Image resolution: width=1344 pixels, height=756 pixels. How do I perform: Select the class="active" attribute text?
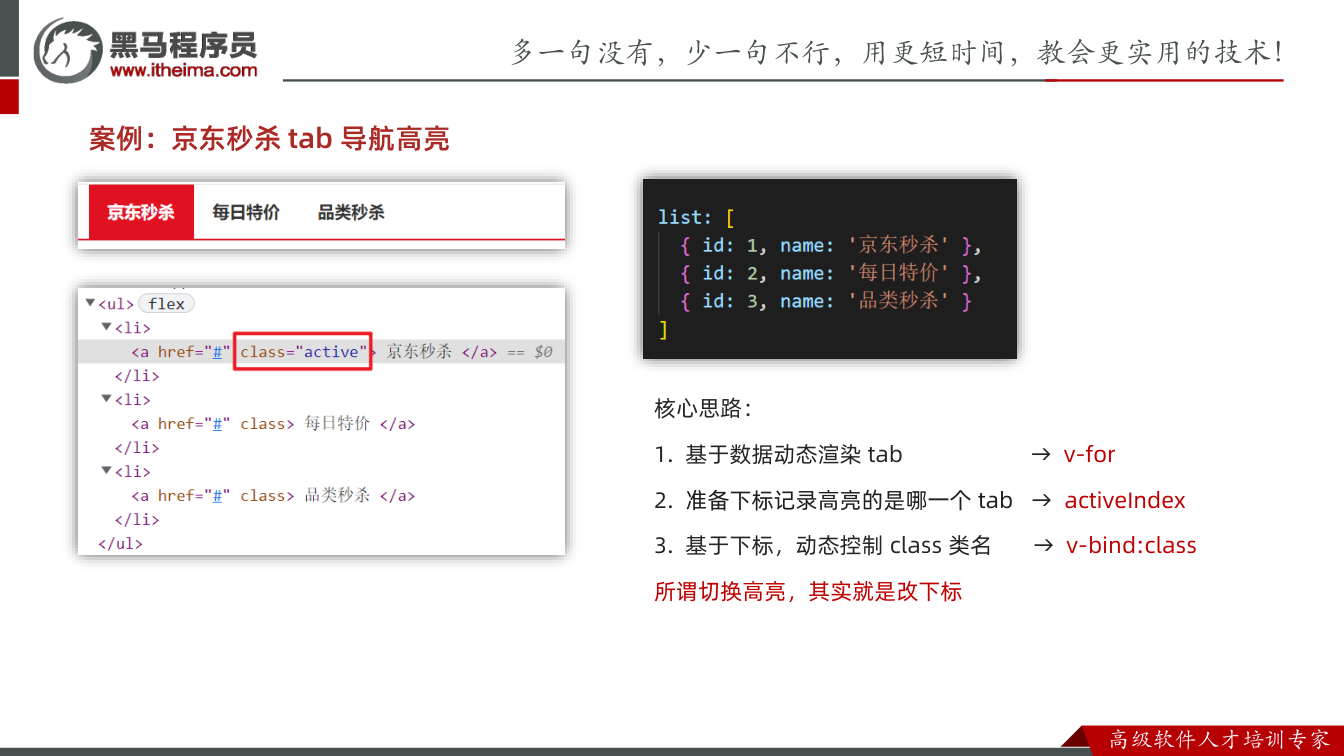point(304,352)
